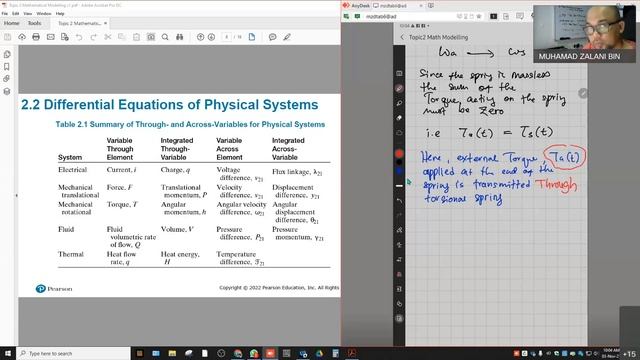Click the magnifier Search icon in Acrobat
This screenshot has width=640, height=360.
tap(165, 37)
